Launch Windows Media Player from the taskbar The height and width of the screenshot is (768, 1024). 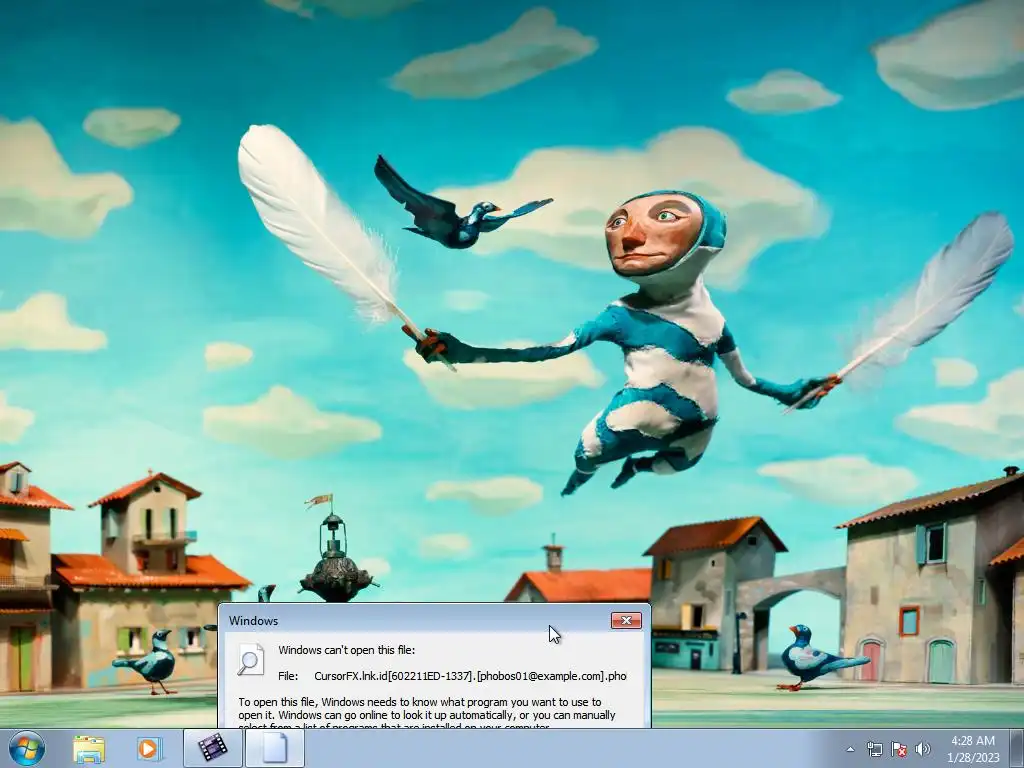point(150,748)
